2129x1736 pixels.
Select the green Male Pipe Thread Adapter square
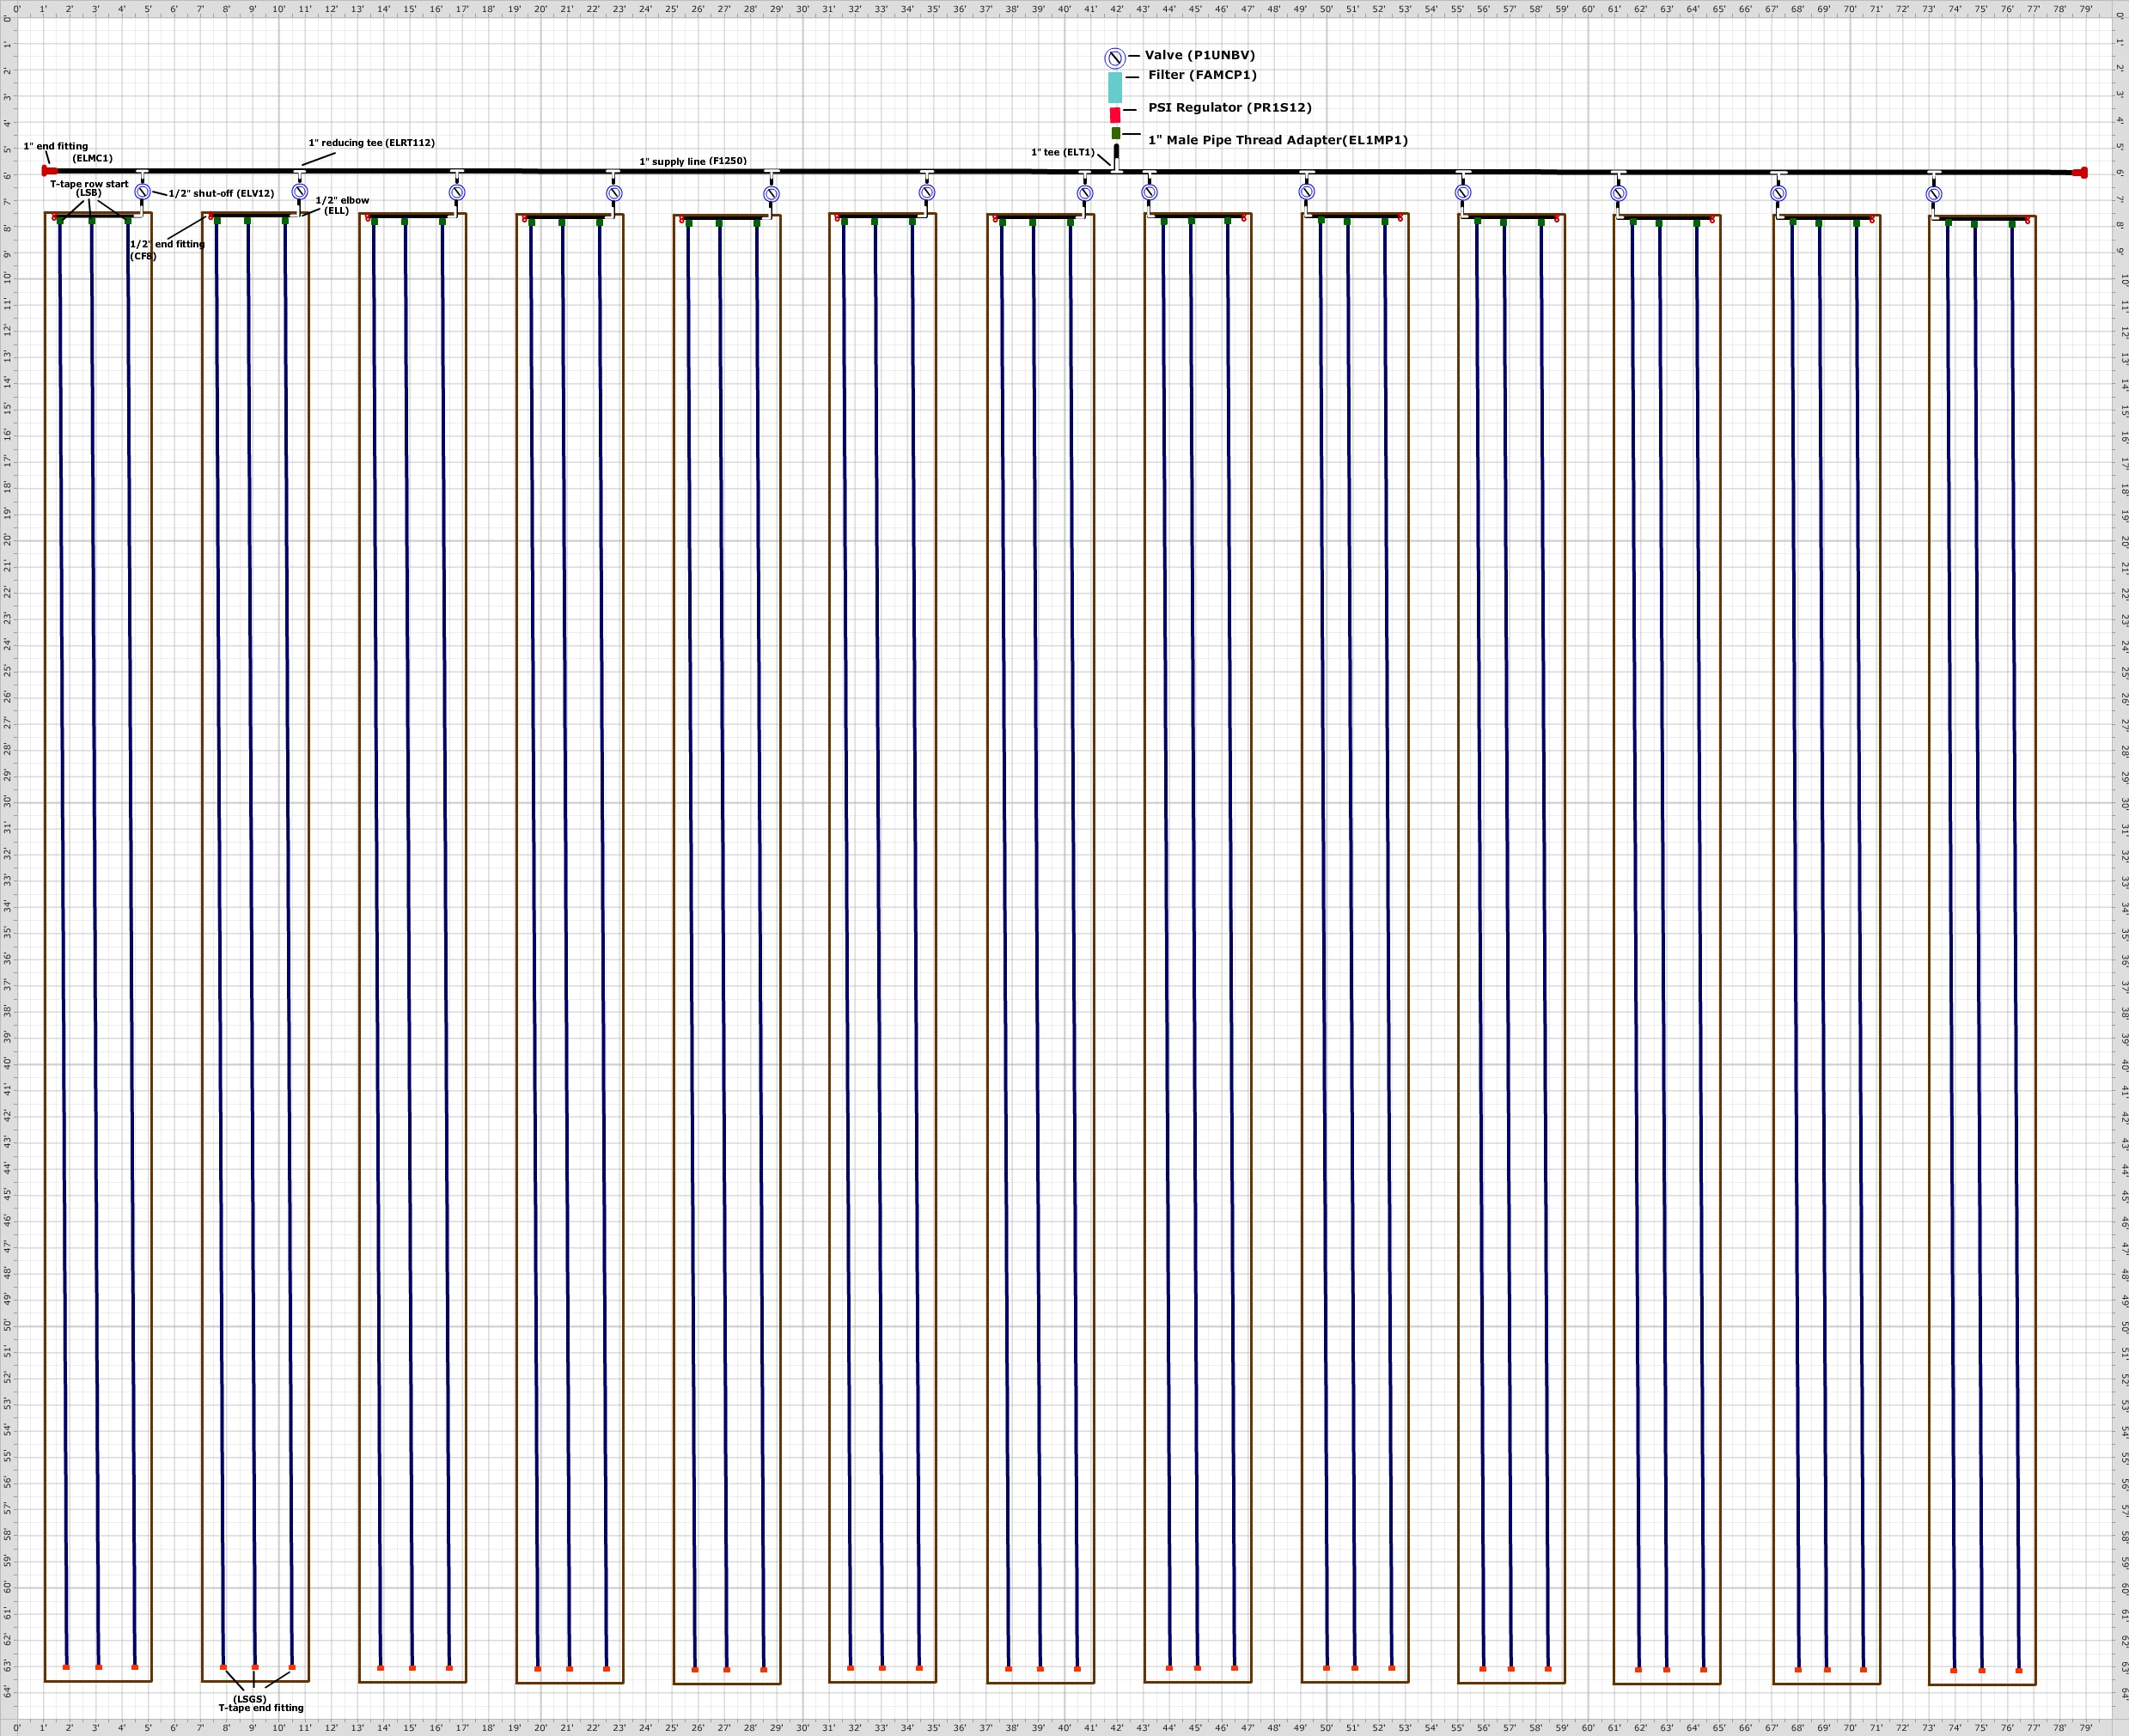point(1116,133)
